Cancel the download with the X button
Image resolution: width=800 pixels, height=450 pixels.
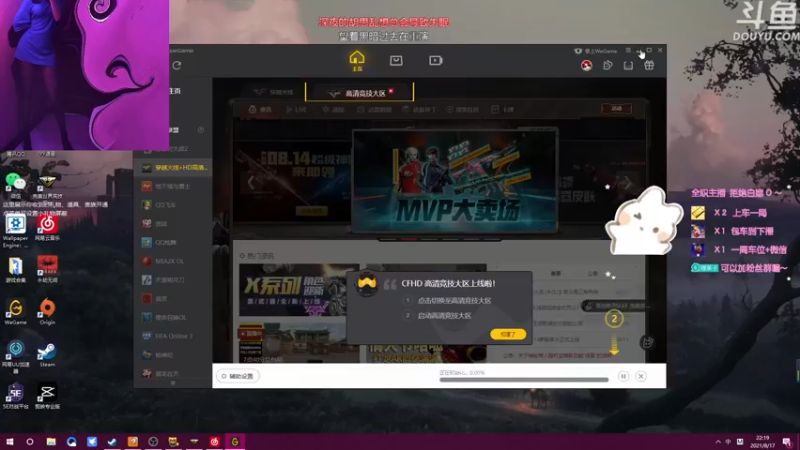(641, 376)
